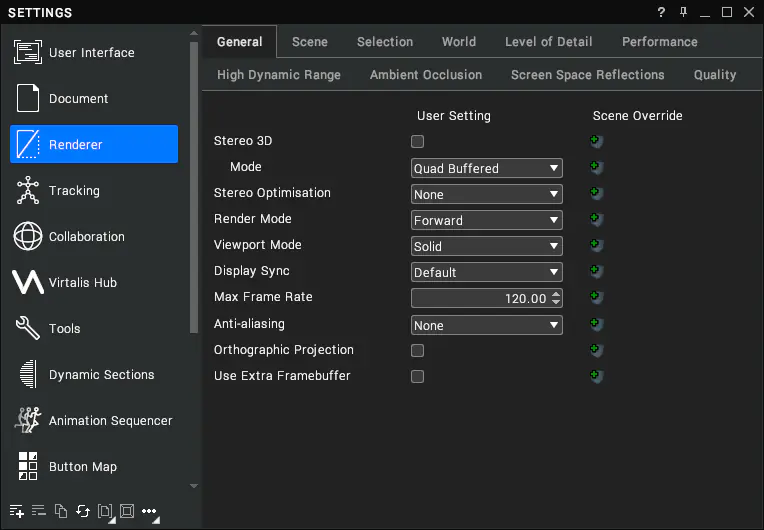The image size is (764, 530).
Task: Open the Dynamic Sections settings category
Action: coord(94,375)
